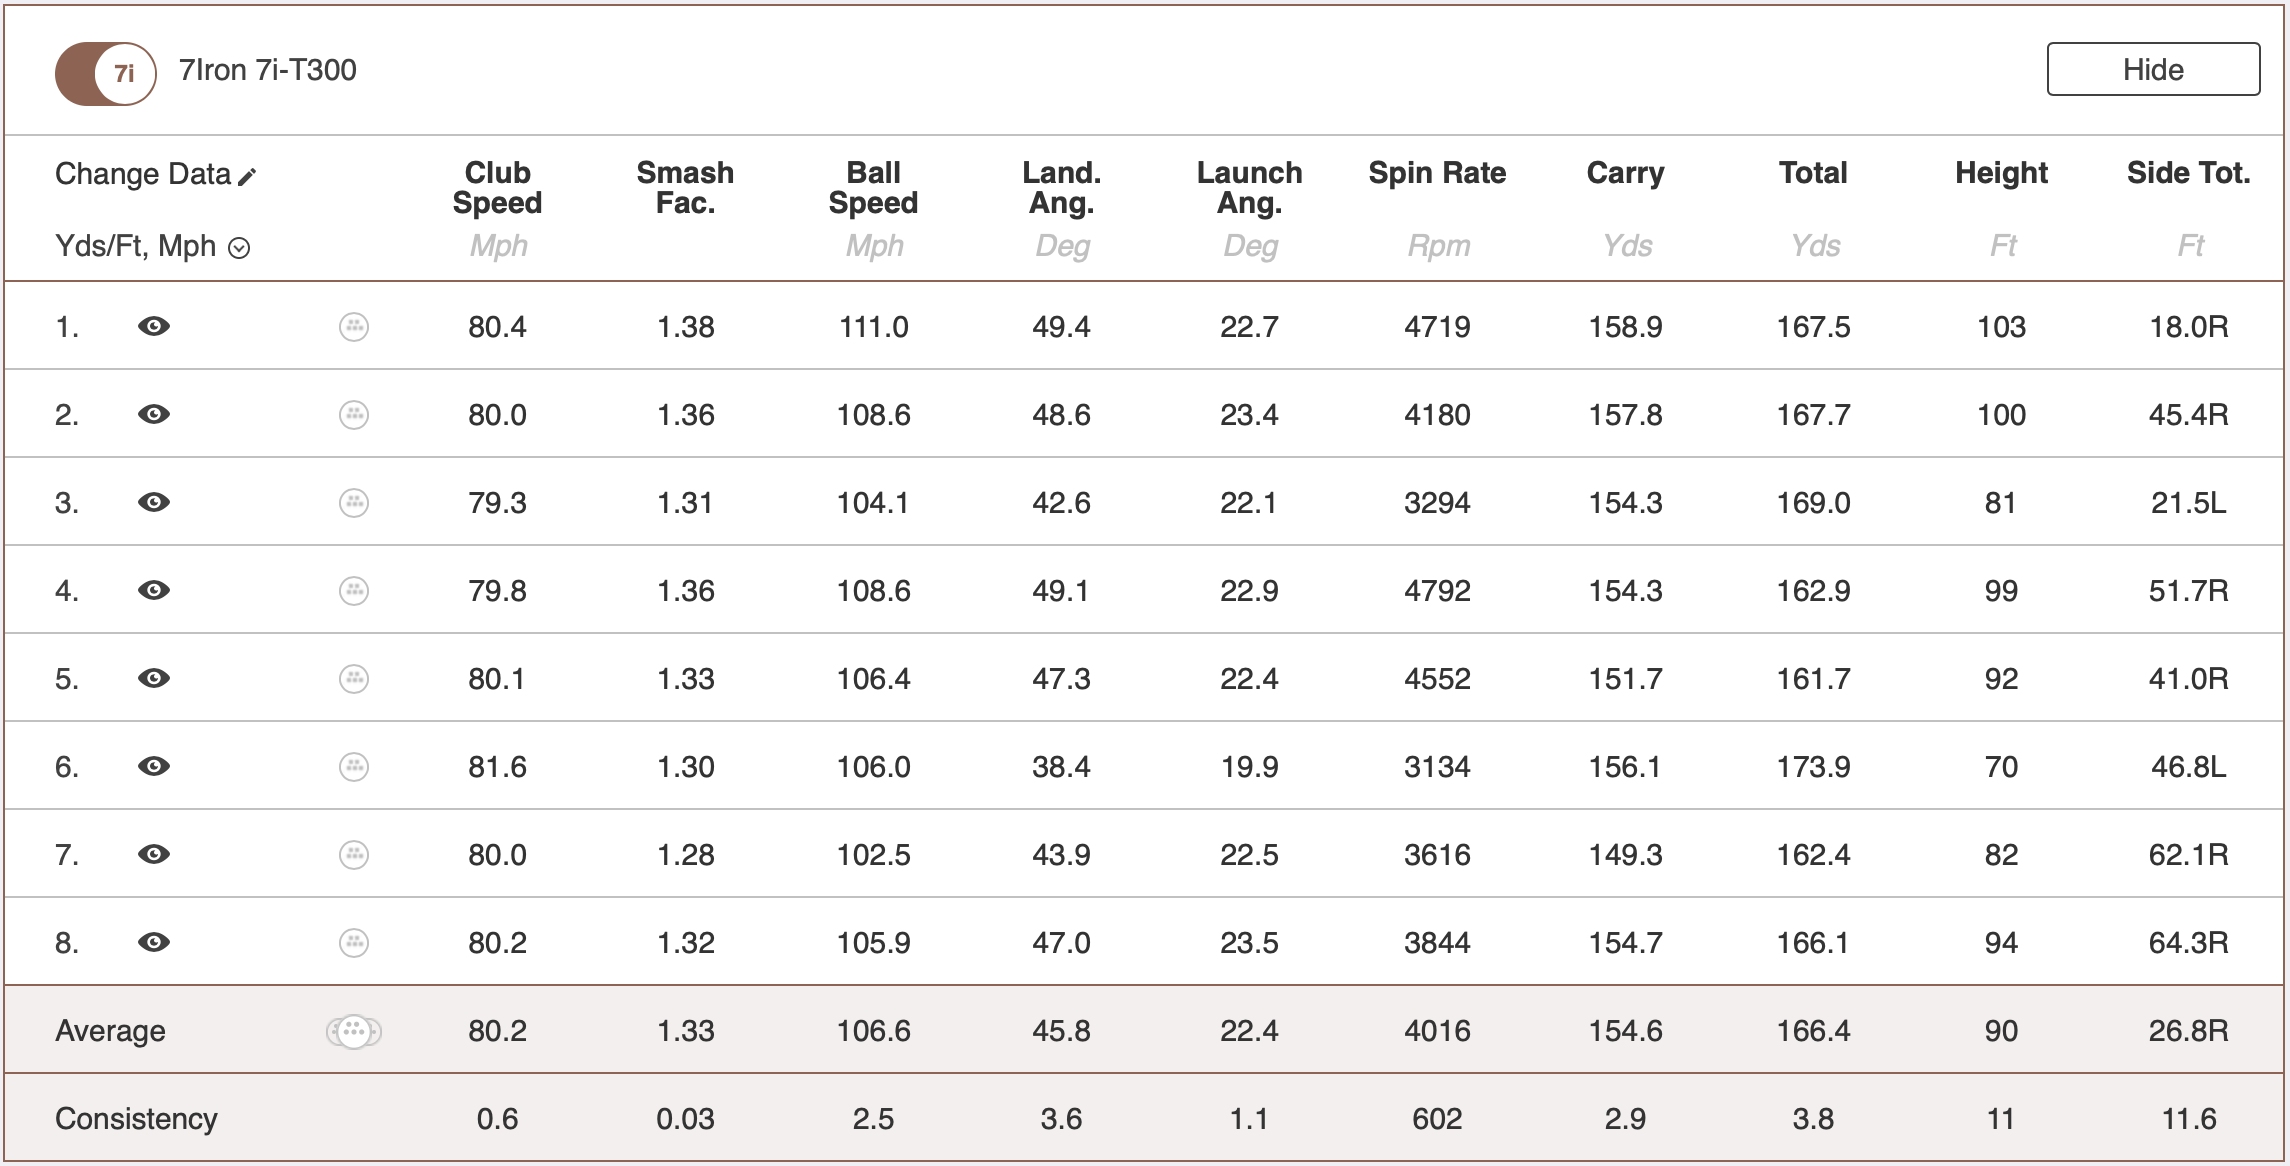Image resolution: width=2290 pixels, height=1166 pixels.
Task: Toggle visibility of shot 4
Action: [x=154, y=591]
